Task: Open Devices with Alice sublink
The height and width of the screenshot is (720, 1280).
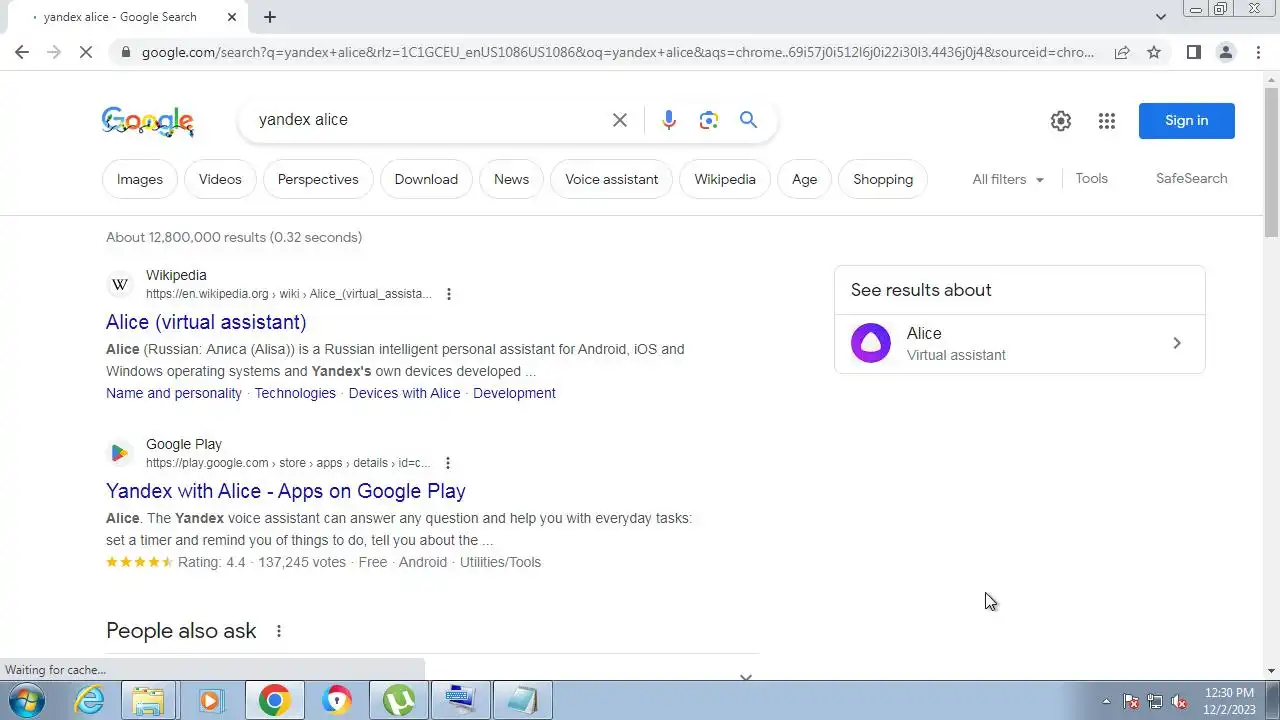Action: tap(404, 393)
